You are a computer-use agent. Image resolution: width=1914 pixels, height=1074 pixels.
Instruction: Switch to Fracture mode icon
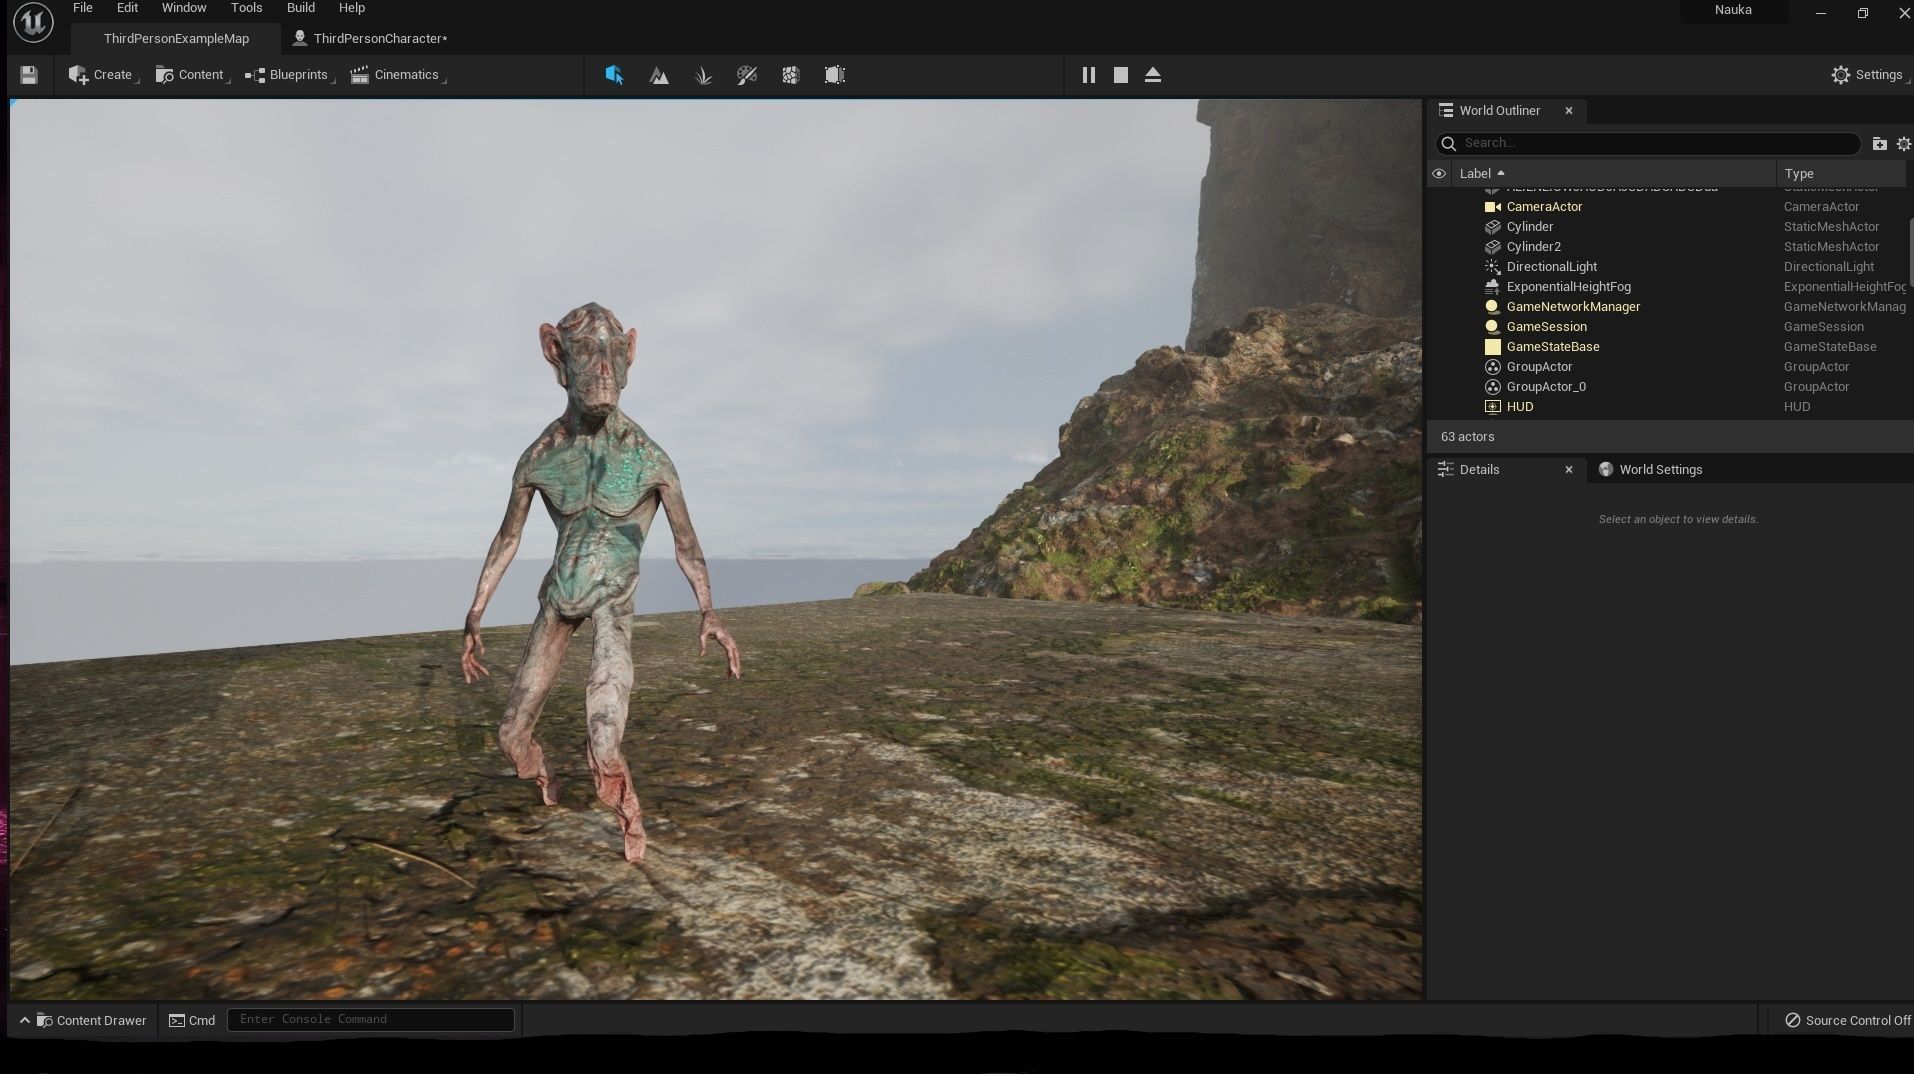pyautogui.click(x=791, y=75)
